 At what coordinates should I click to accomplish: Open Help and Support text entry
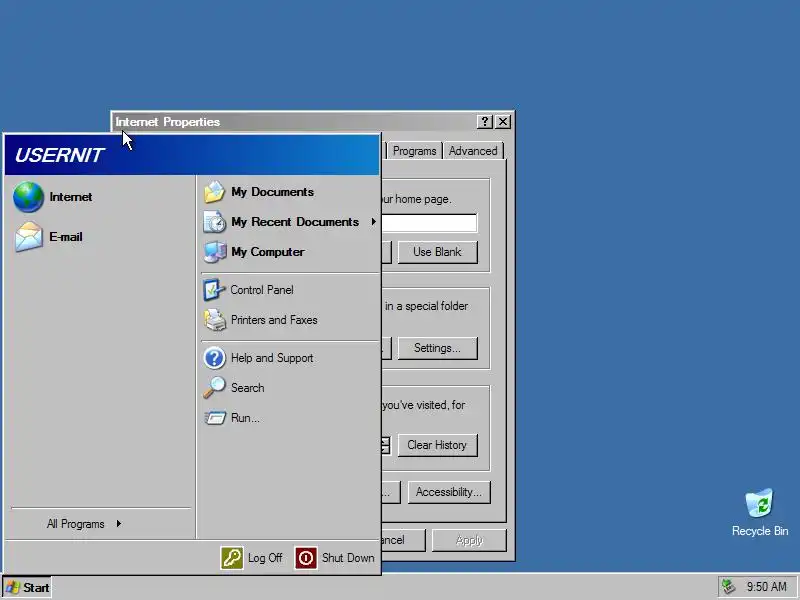coord(272,358)
